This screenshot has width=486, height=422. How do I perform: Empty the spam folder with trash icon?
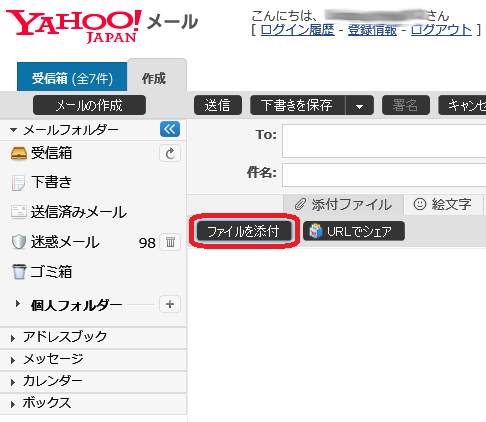(170, 242)
